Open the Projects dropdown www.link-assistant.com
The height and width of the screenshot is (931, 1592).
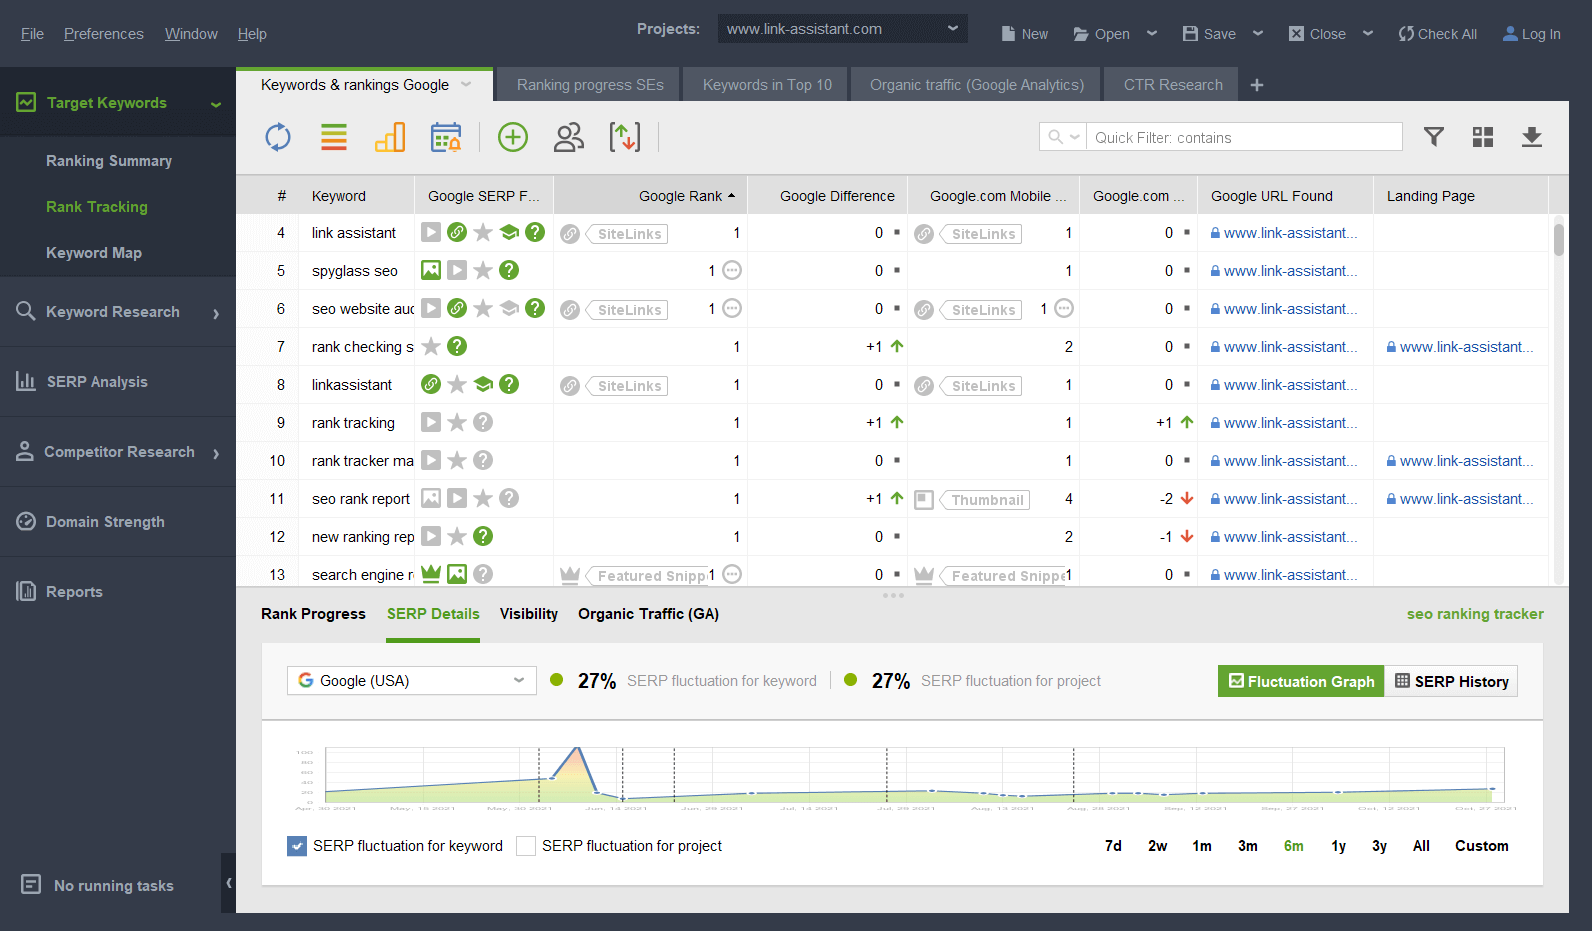point(843,29)
